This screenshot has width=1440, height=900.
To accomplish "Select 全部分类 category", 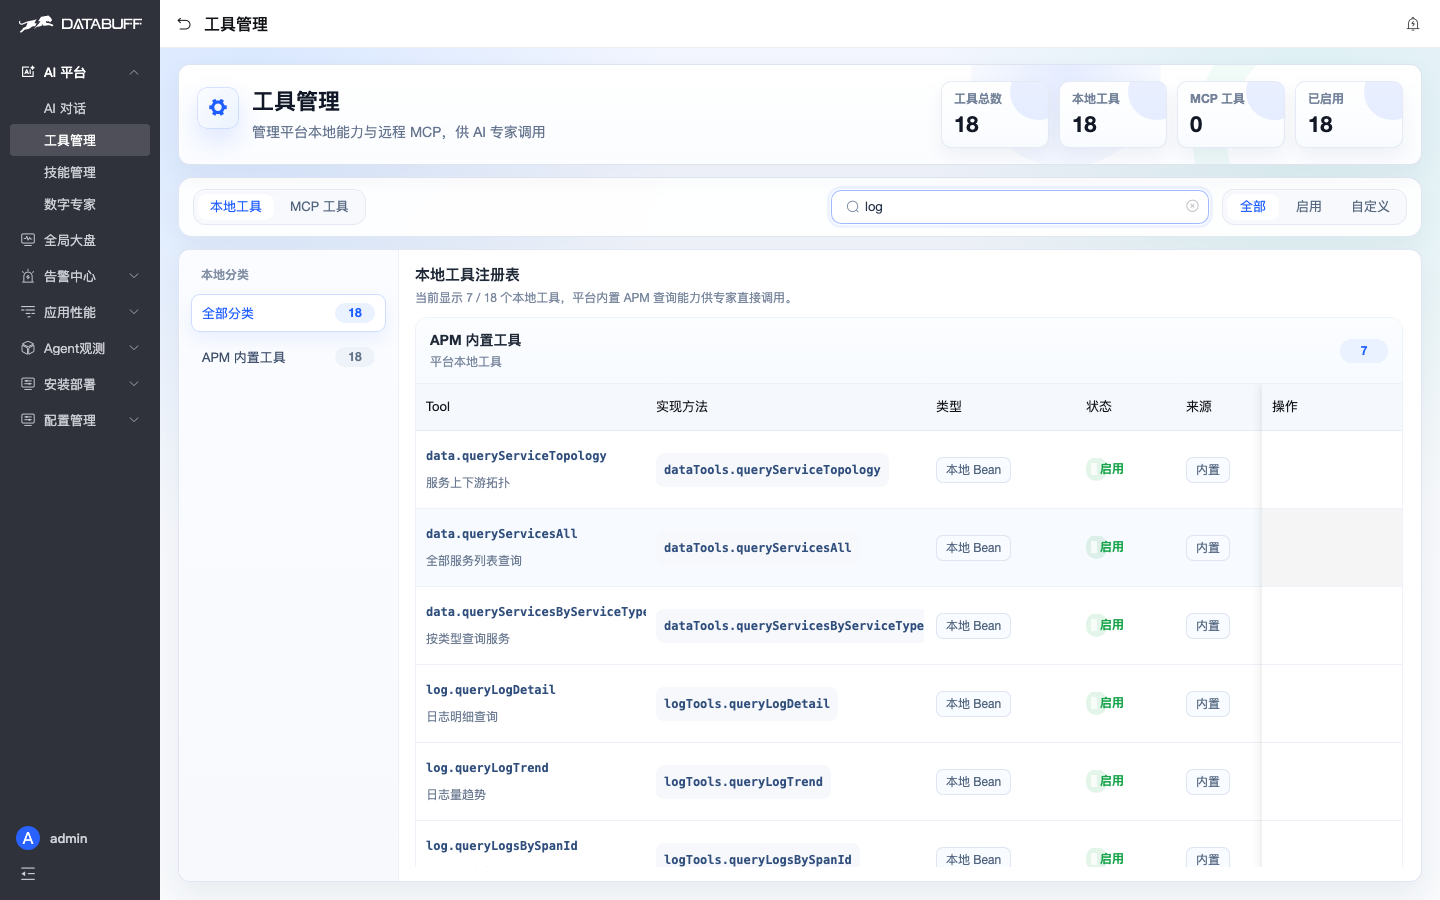I will [288, 313].
